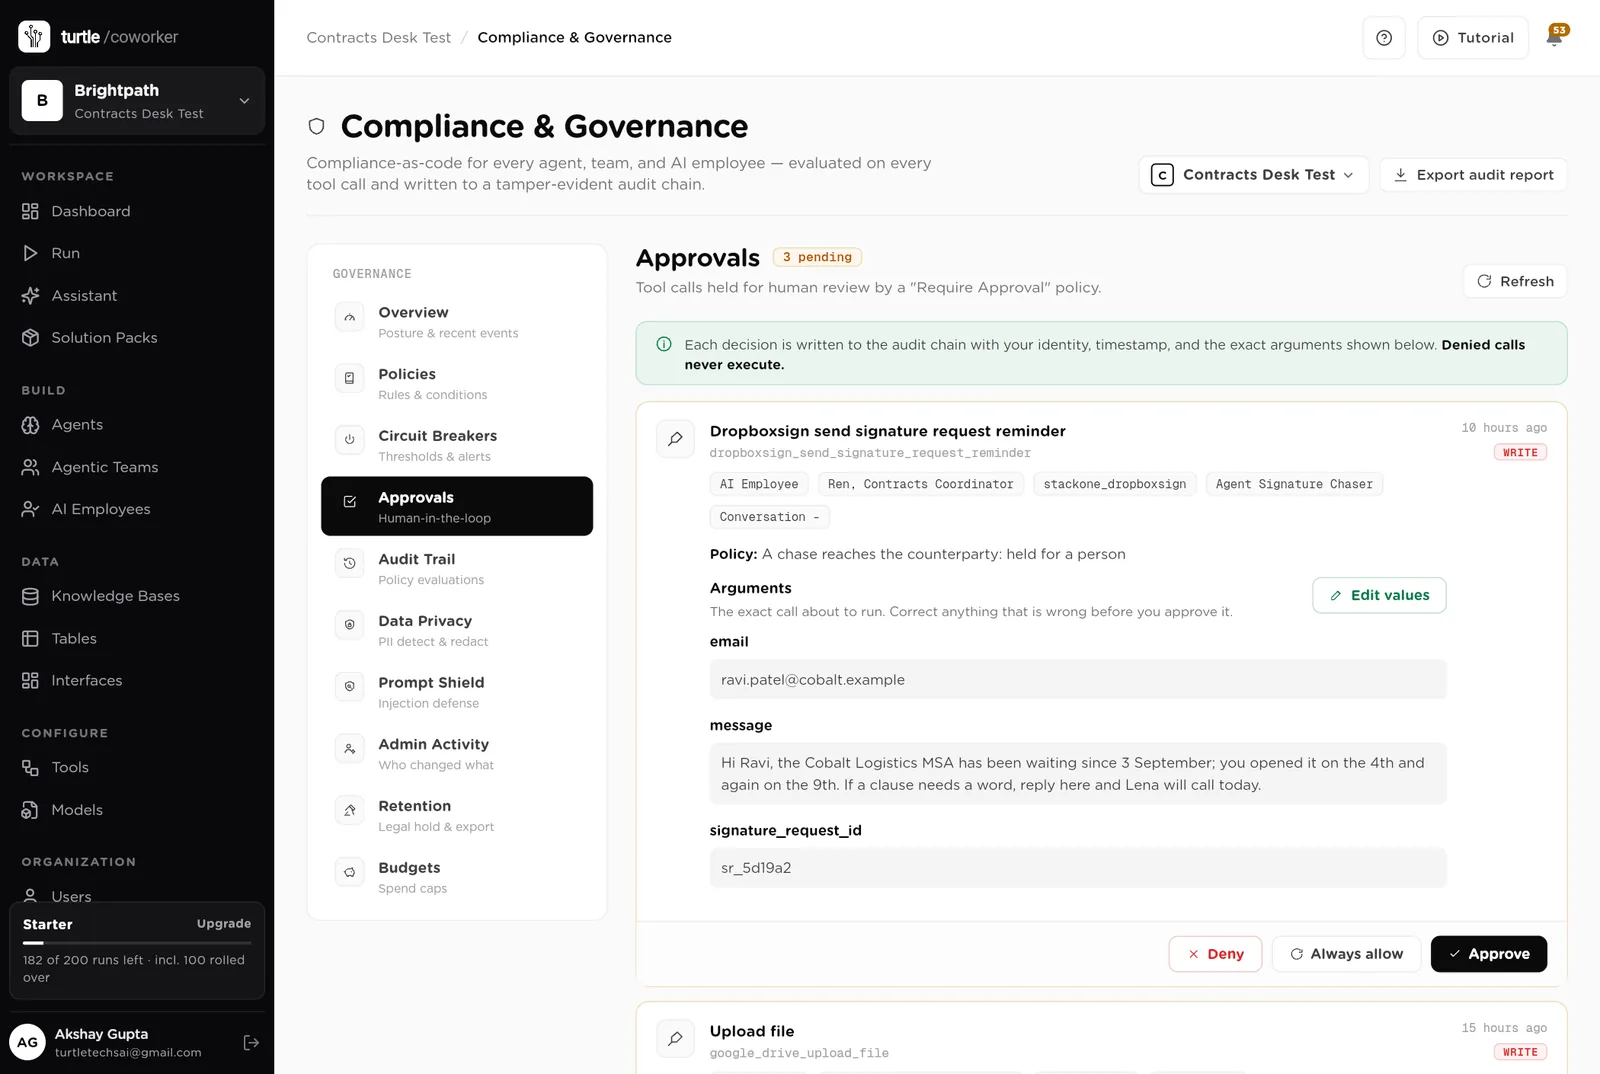Click the Prompt Shield icon
Screen dimensions: 1600x1074
pos(349,687)
